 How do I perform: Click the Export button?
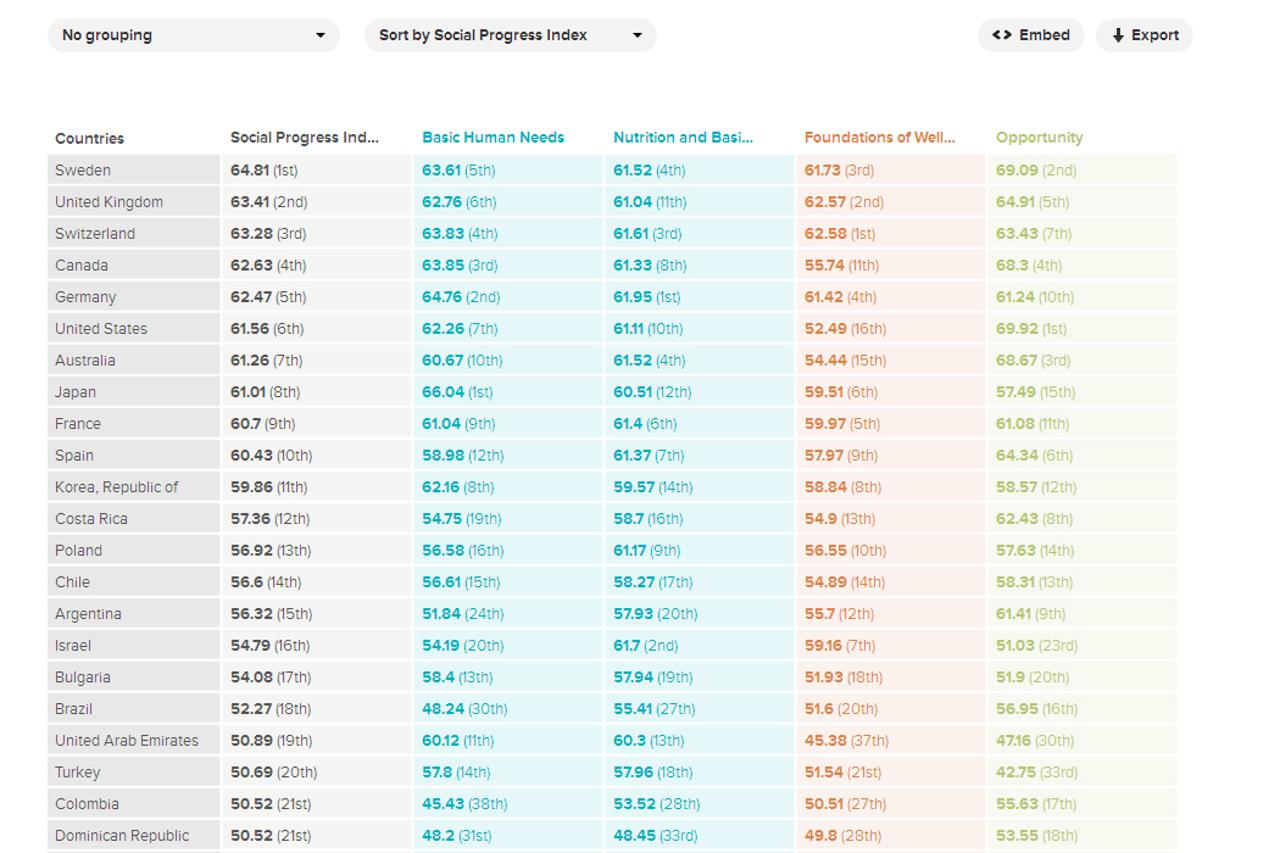pyautogui.click(x=1145, y=35)
